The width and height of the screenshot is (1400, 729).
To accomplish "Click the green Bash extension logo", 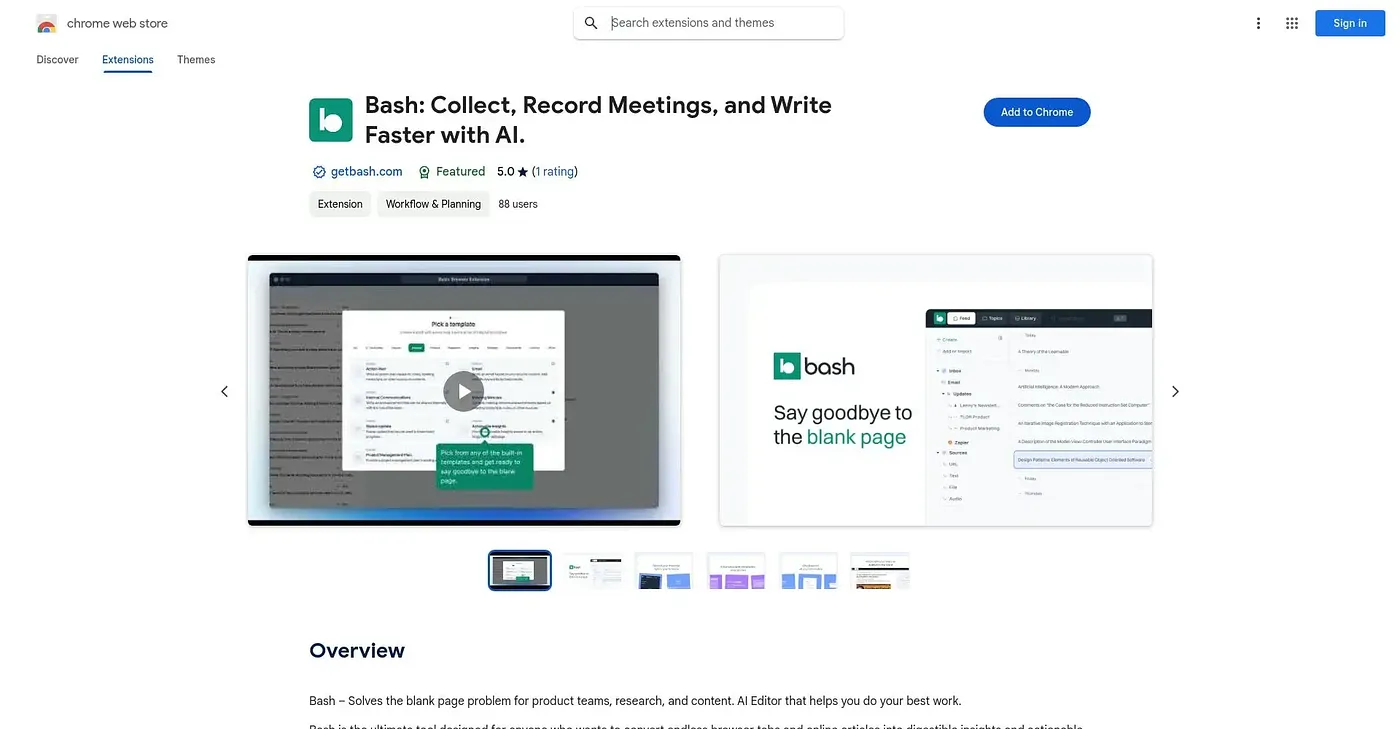I will (331, 120).
